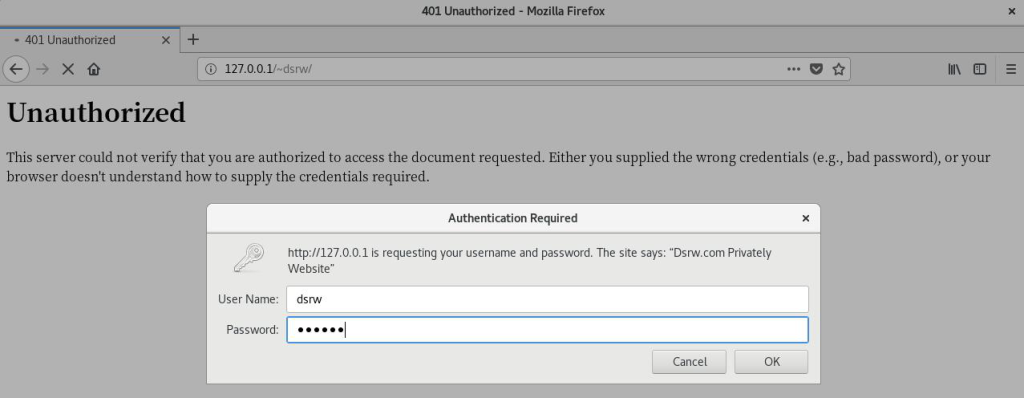1024x398 pixels.
Task: Click the forward navigation arrow
Action: coord(42,69)
